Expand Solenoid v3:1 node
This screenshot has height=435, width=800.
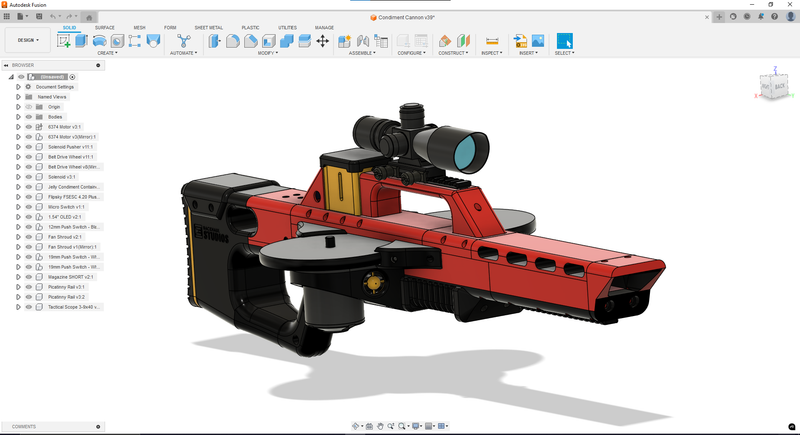18,177
